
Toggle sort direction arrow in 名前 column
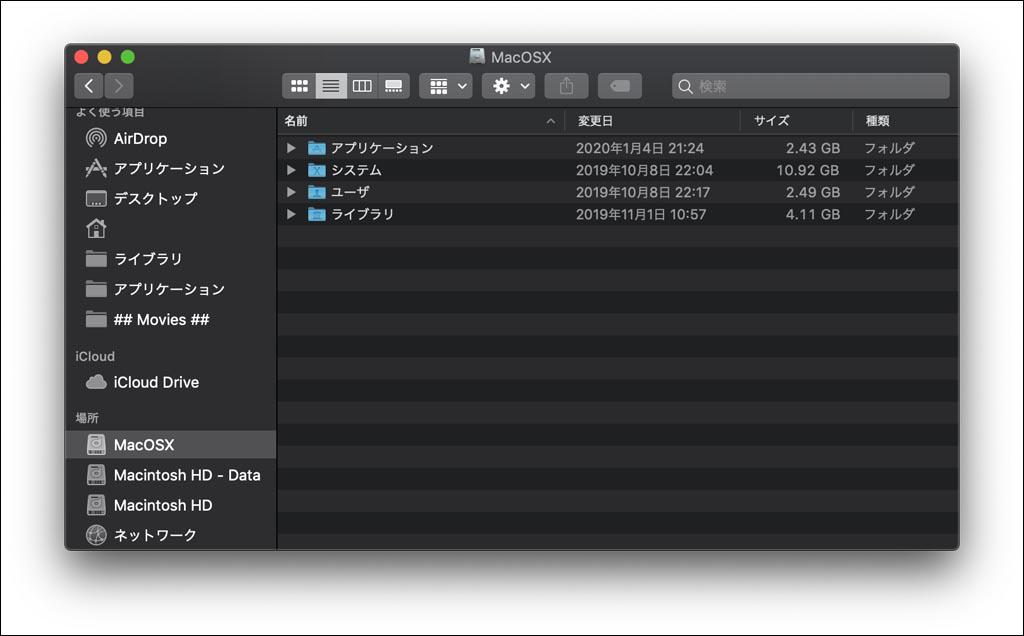[x=551, y=121]
